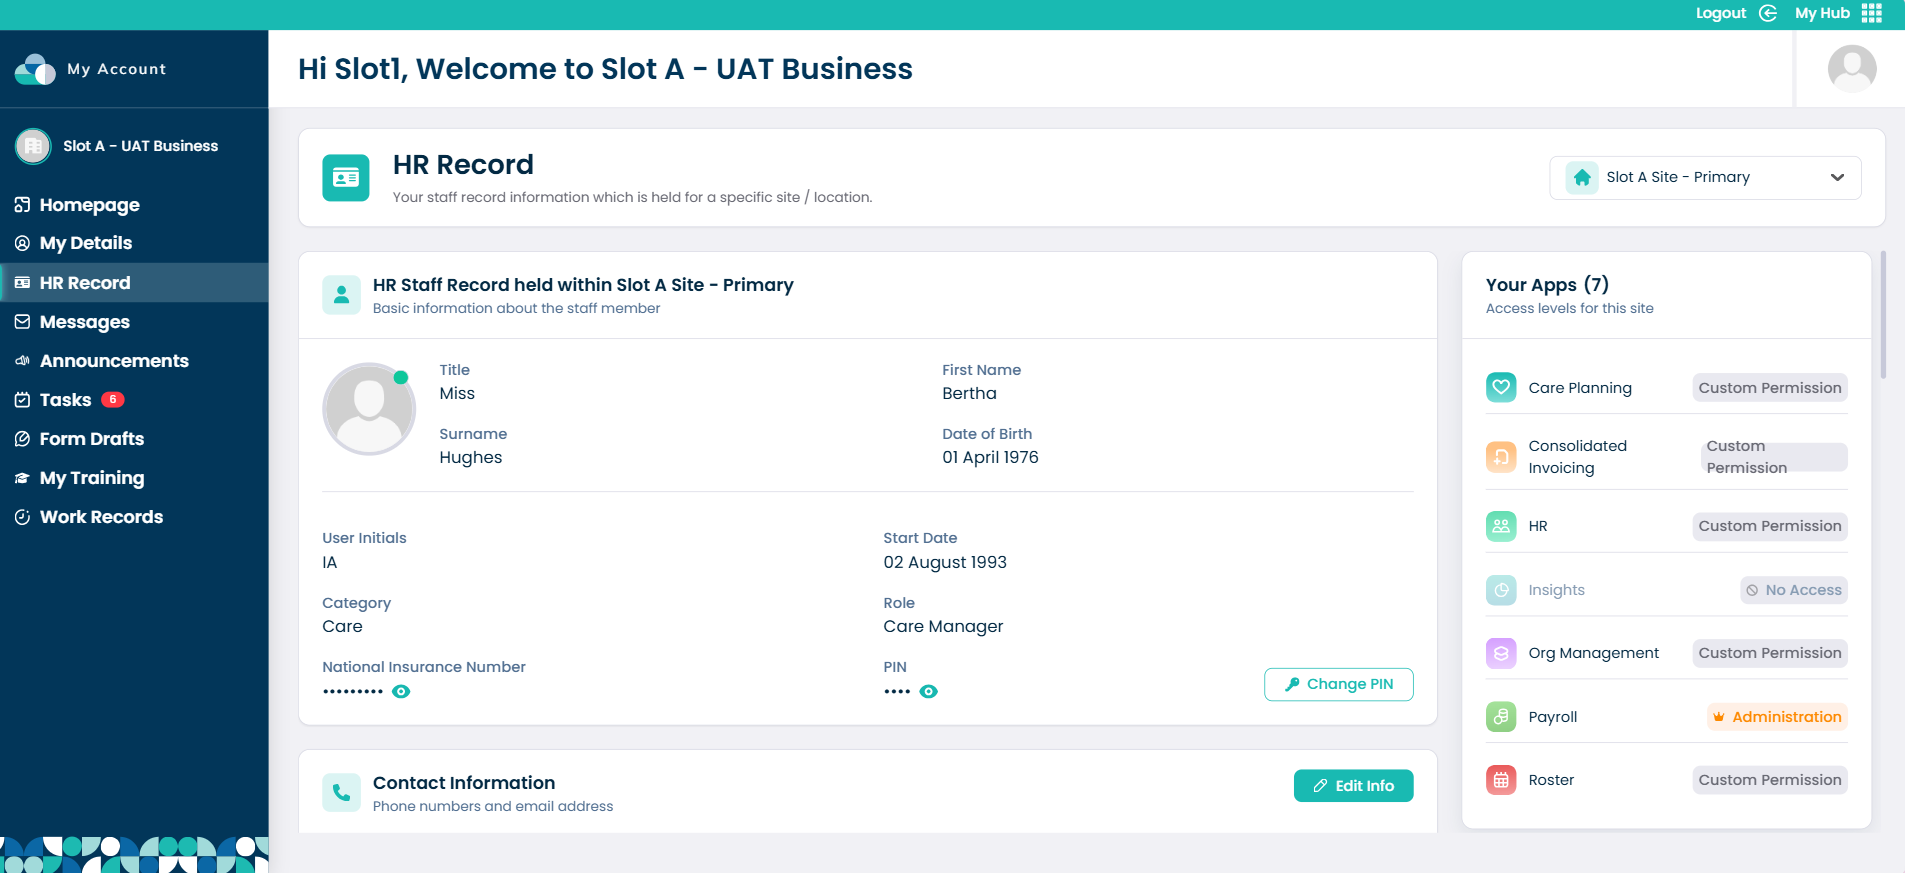
Task: Click the Roster calendar icon
Action: coord(1501,780)
